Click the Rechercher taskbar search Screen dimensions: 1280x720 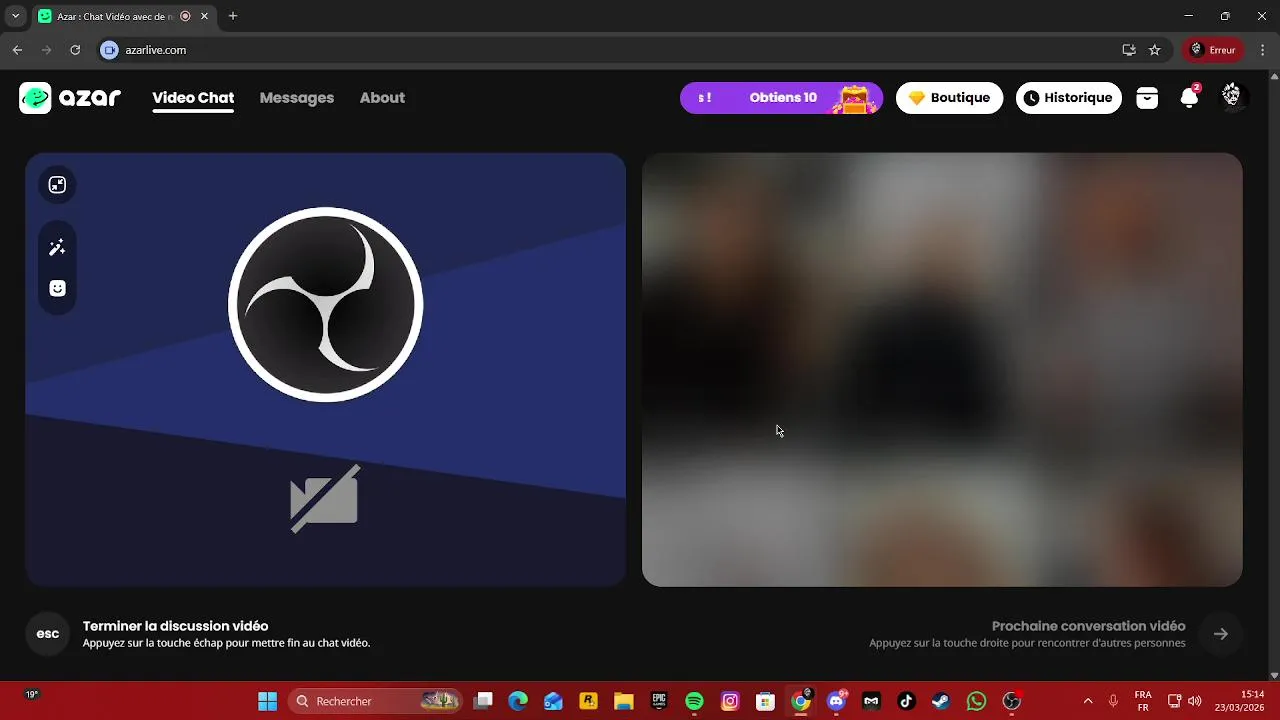[x=376, y=701]
